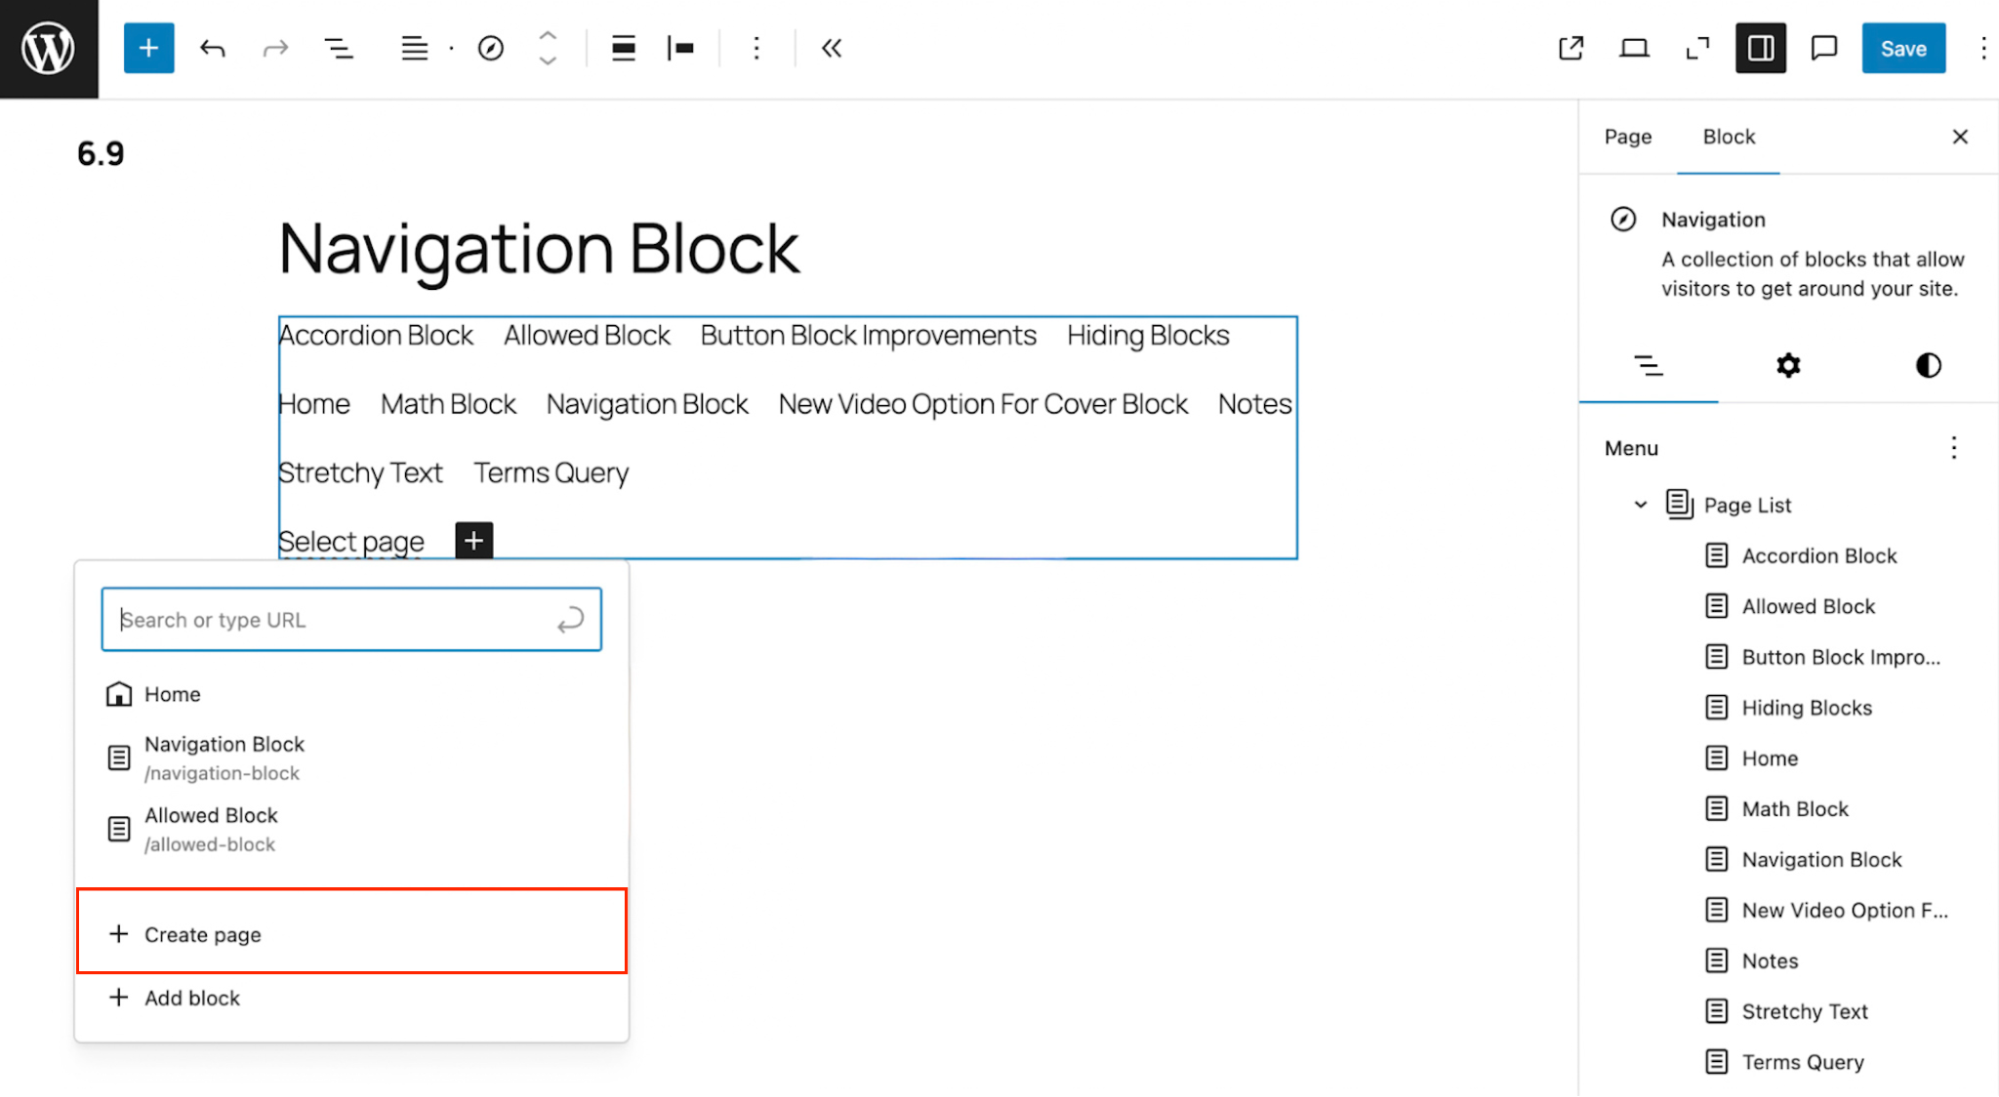This screenshot has width=1999, height=1097.
Task: Redo the last change
Action: [x=275, y=47]
